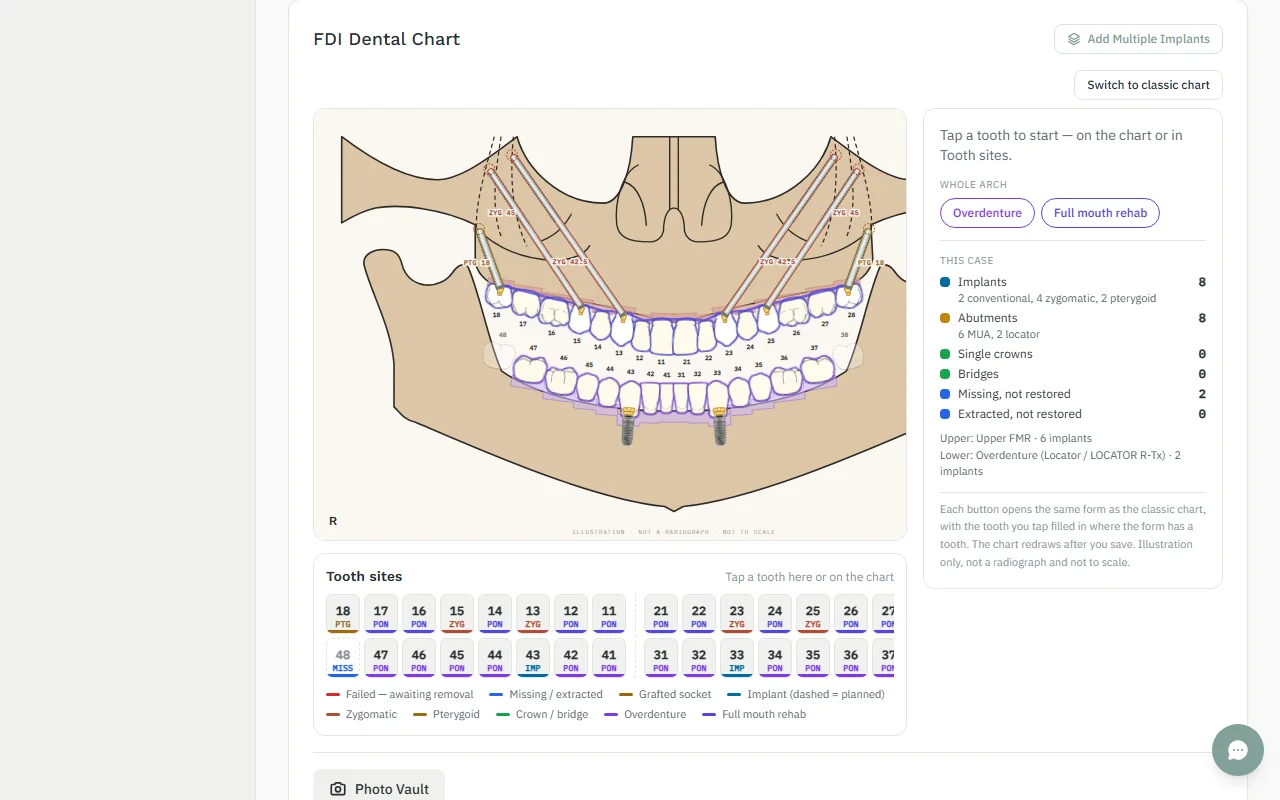Click the right lower implant on chart
Image resolution: width=1280 pixels, height=800 pixels.
click(x=719, y=425)
